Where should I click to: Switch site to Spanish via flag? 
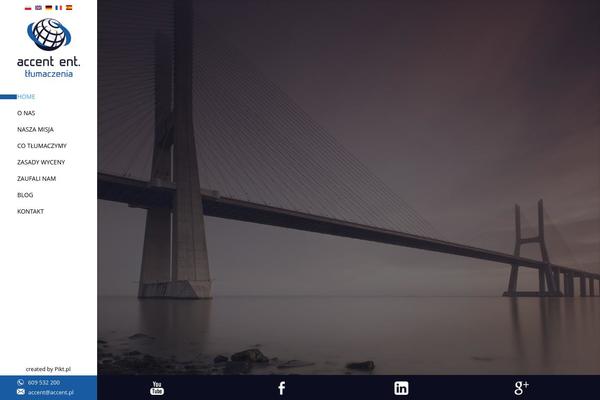point(69,7)
